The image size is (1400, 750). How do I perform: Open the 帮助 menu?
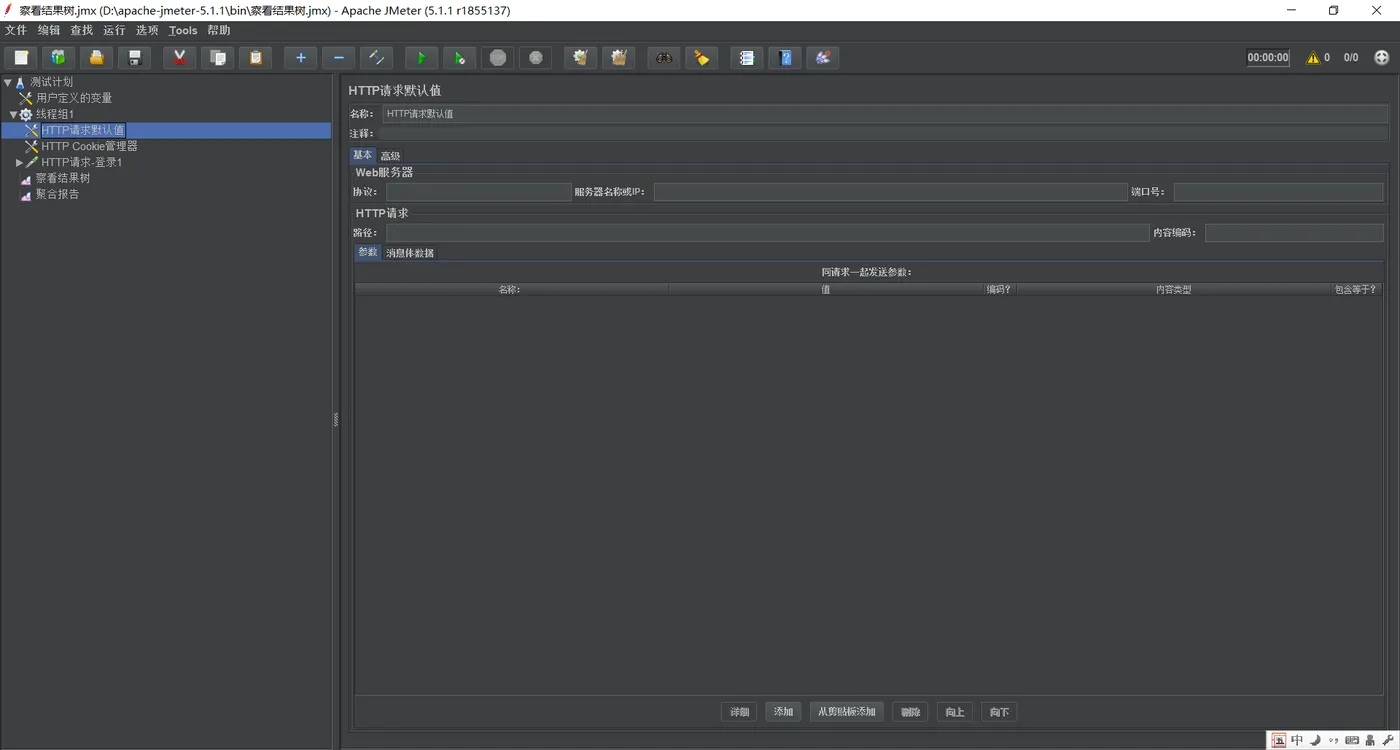tap(219, 30)
